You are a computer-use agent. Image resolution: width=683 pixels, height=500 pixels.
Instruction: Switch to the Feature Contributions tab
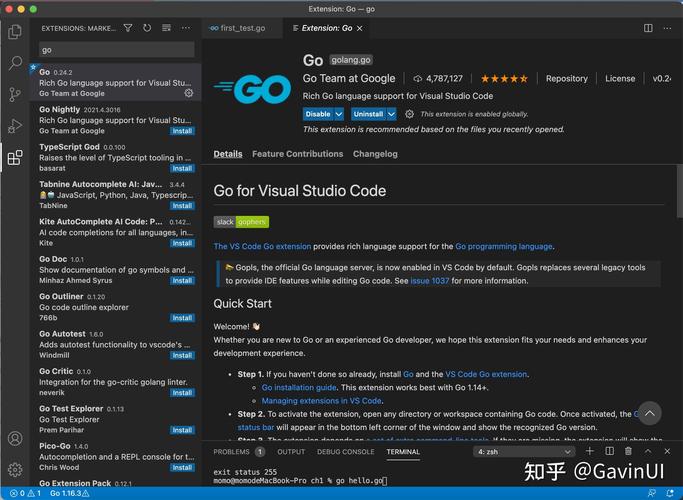298,154
